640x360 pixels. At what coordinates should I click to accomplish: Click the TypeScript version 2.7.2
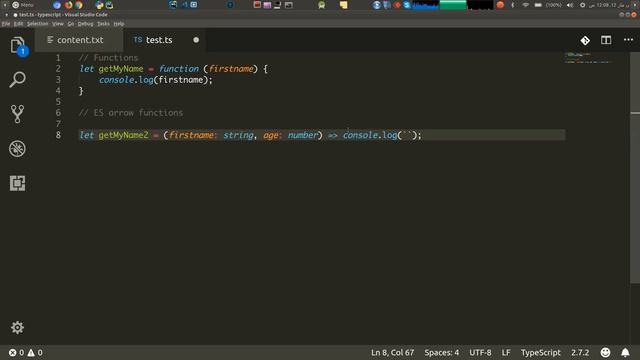click(x=580, y=352)
